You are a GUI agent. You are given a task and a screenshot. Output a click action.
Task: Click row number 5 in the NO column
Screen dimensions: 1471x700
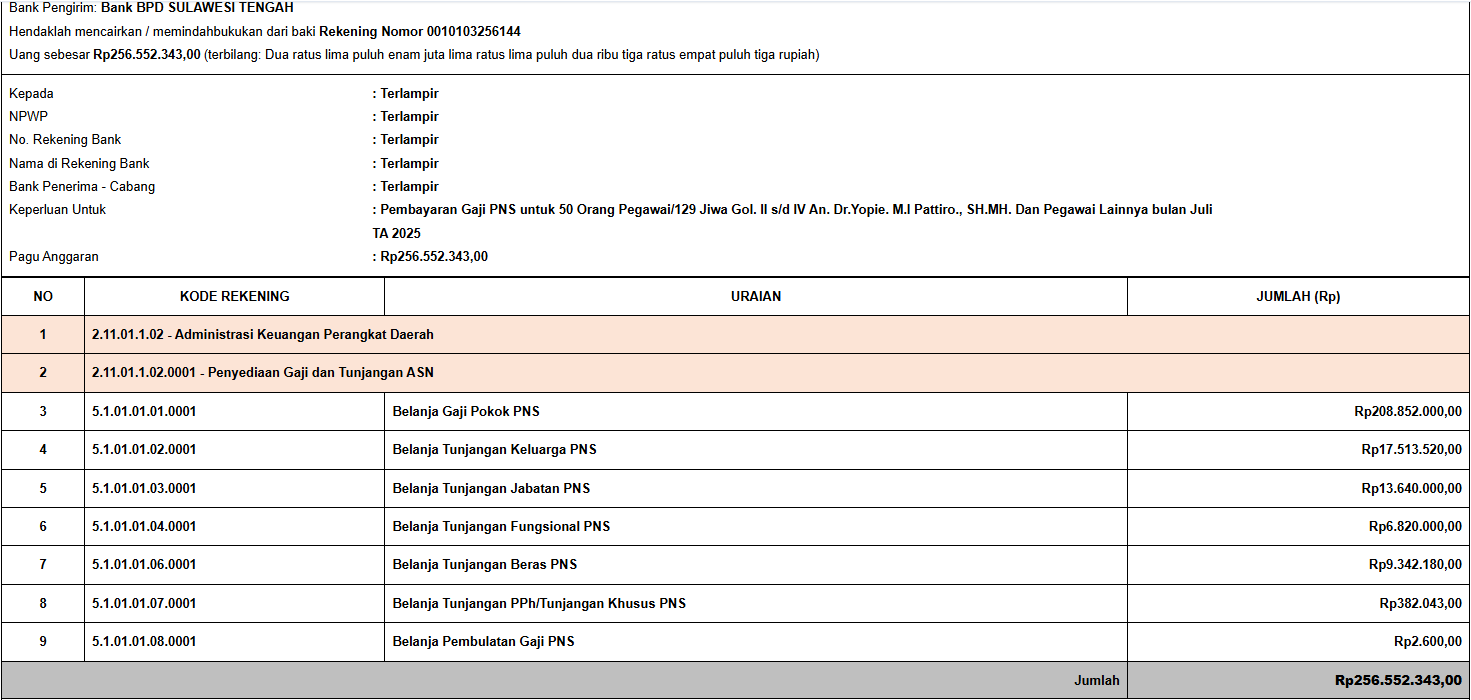click(43, 489)
